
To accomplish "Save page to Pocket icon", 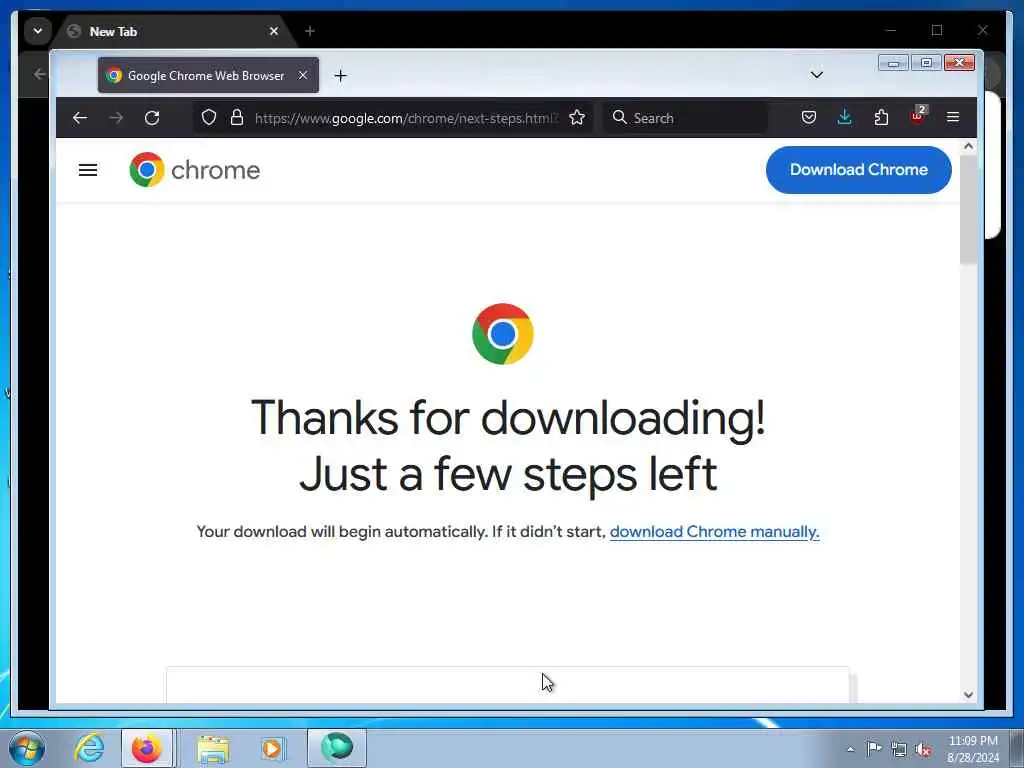I will 808,118.
